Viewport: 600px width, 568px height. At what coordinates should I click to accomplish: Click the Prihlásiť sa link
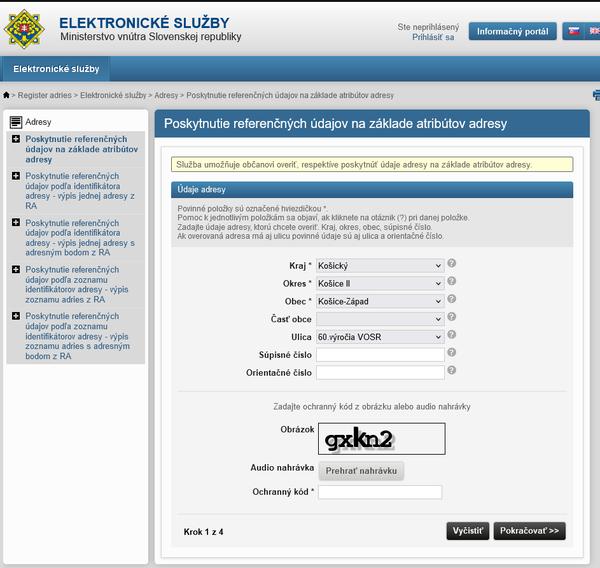point(433,37)
